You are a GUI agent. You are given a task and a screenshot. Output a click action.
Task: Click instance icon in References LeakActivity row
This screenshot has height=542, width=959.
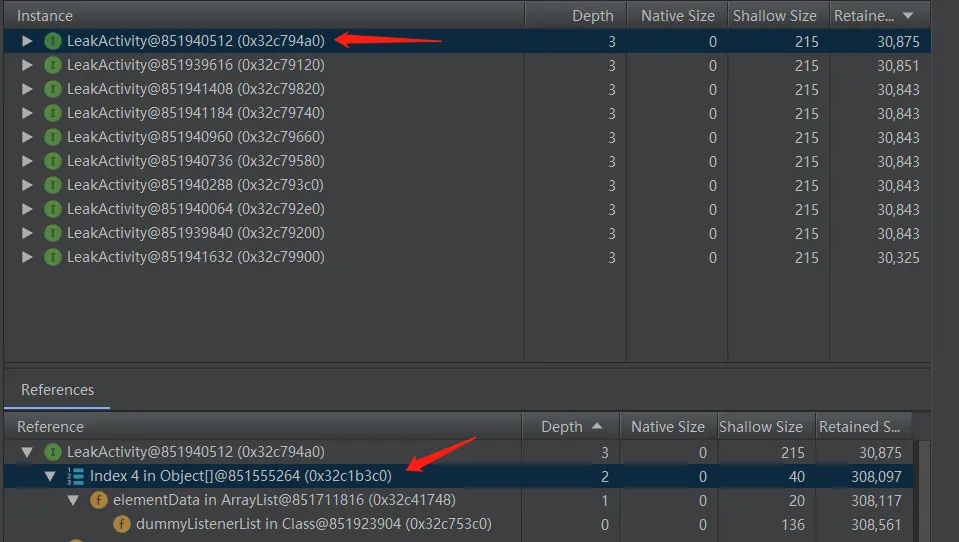pos(53,452)
